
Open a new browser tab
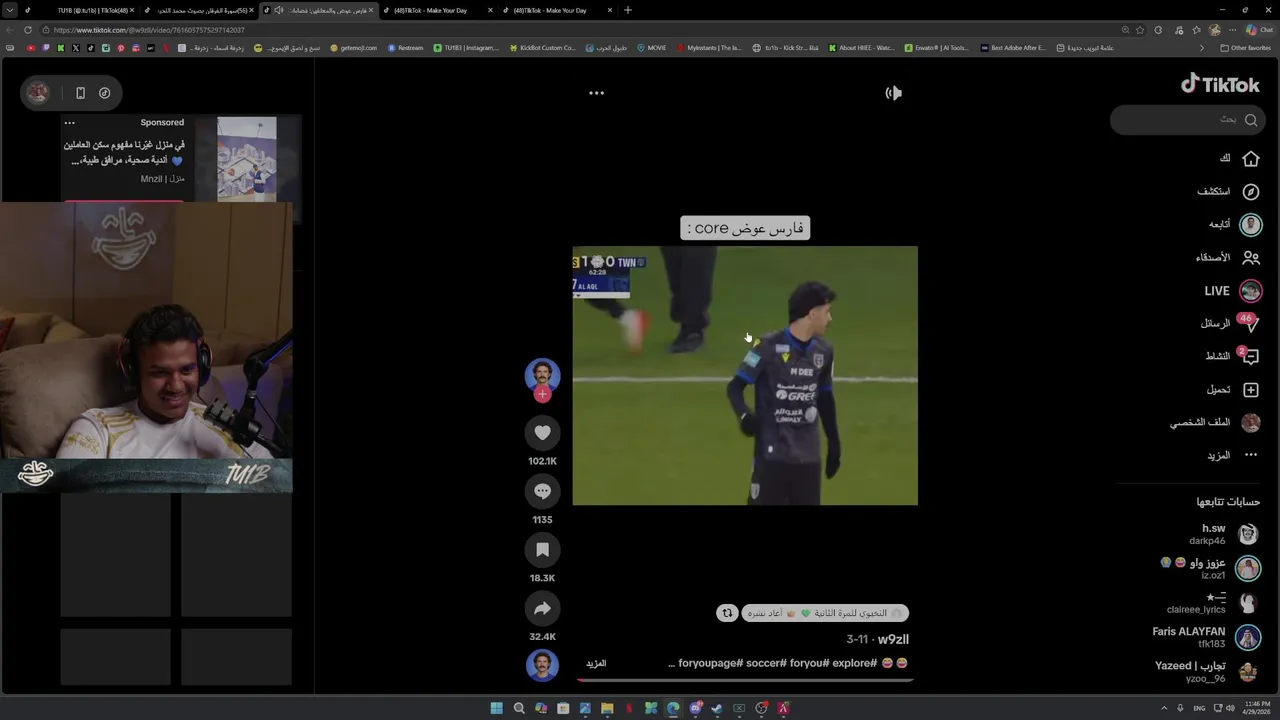click(628, 10)
